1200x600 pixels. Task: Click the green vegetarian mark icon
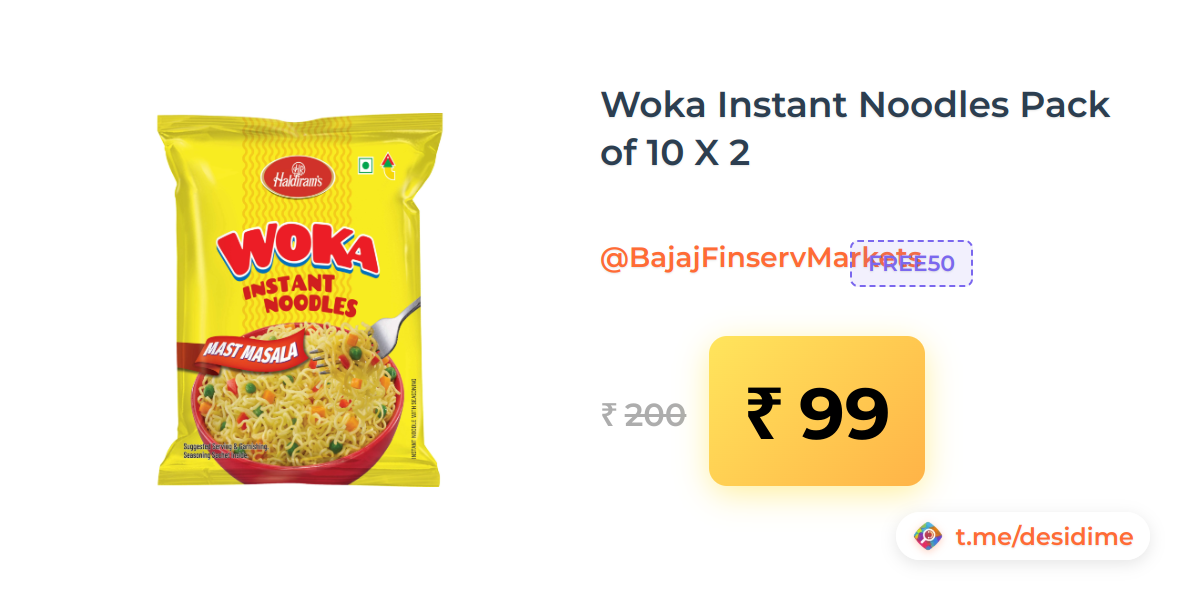tap(366, 166)
